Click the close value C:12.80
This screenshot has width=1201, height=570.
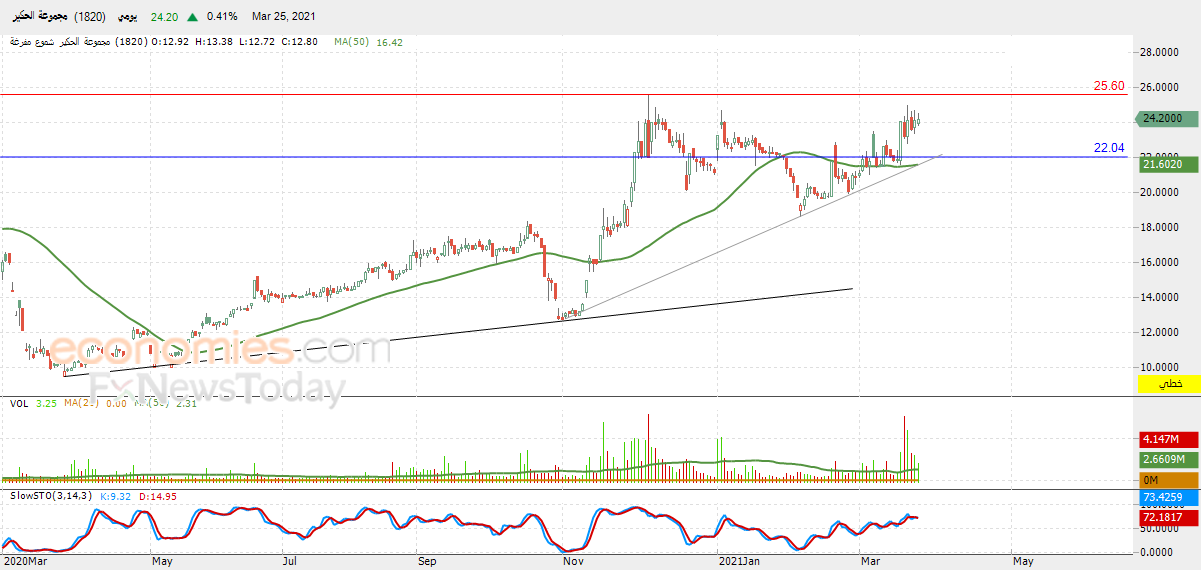point(298,43)
